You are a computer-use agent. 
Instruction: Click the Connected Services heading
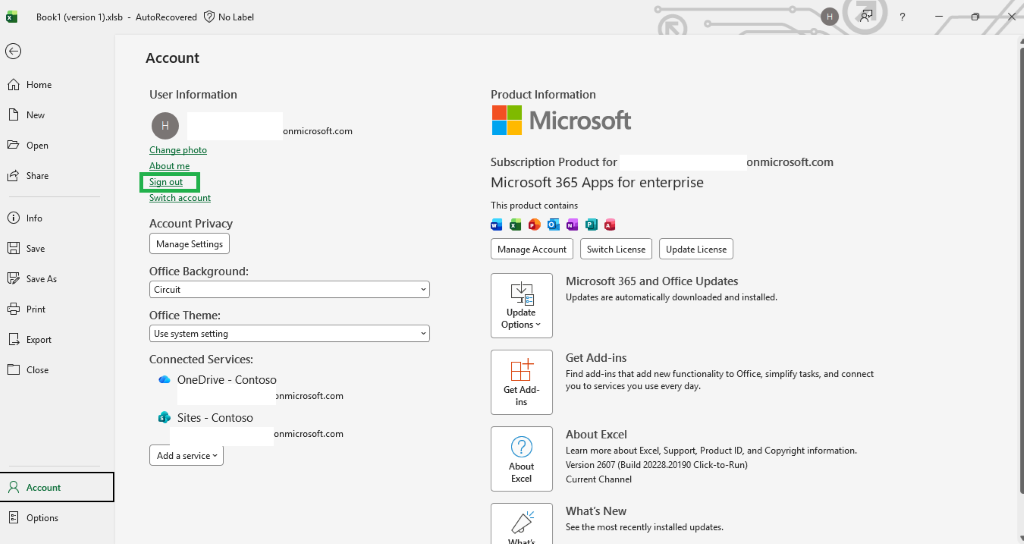[x=201, y=359]
